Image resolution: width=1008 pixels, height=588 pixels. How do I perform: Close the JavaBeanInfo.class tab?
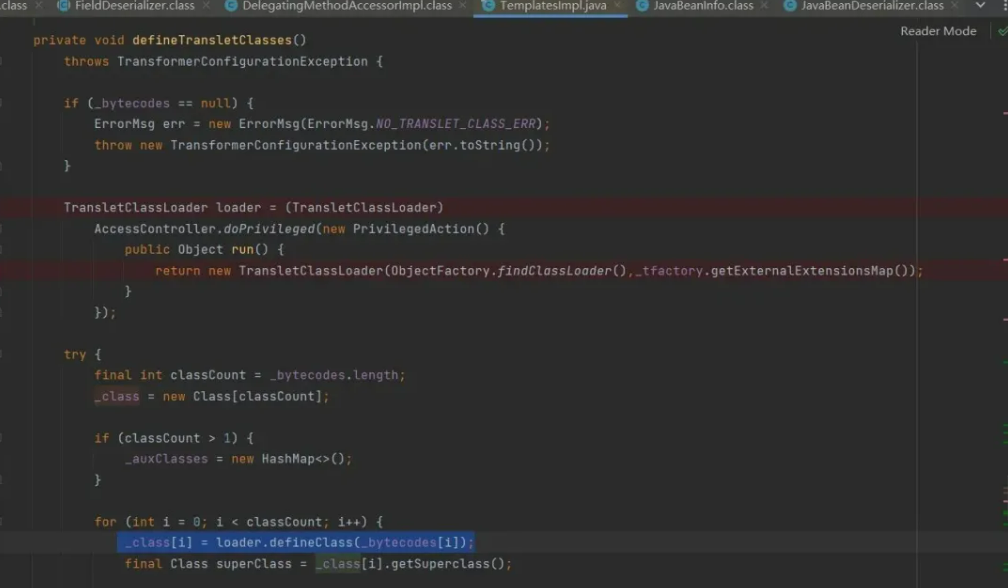click(764, 6)
